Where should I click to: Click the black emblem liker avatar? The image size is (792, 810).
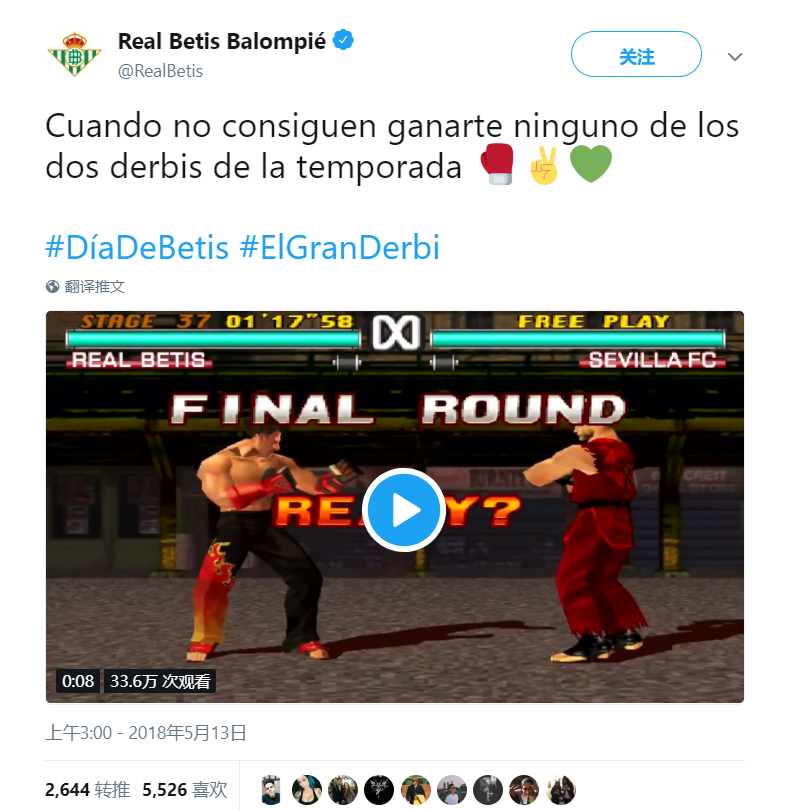(379, 790)
